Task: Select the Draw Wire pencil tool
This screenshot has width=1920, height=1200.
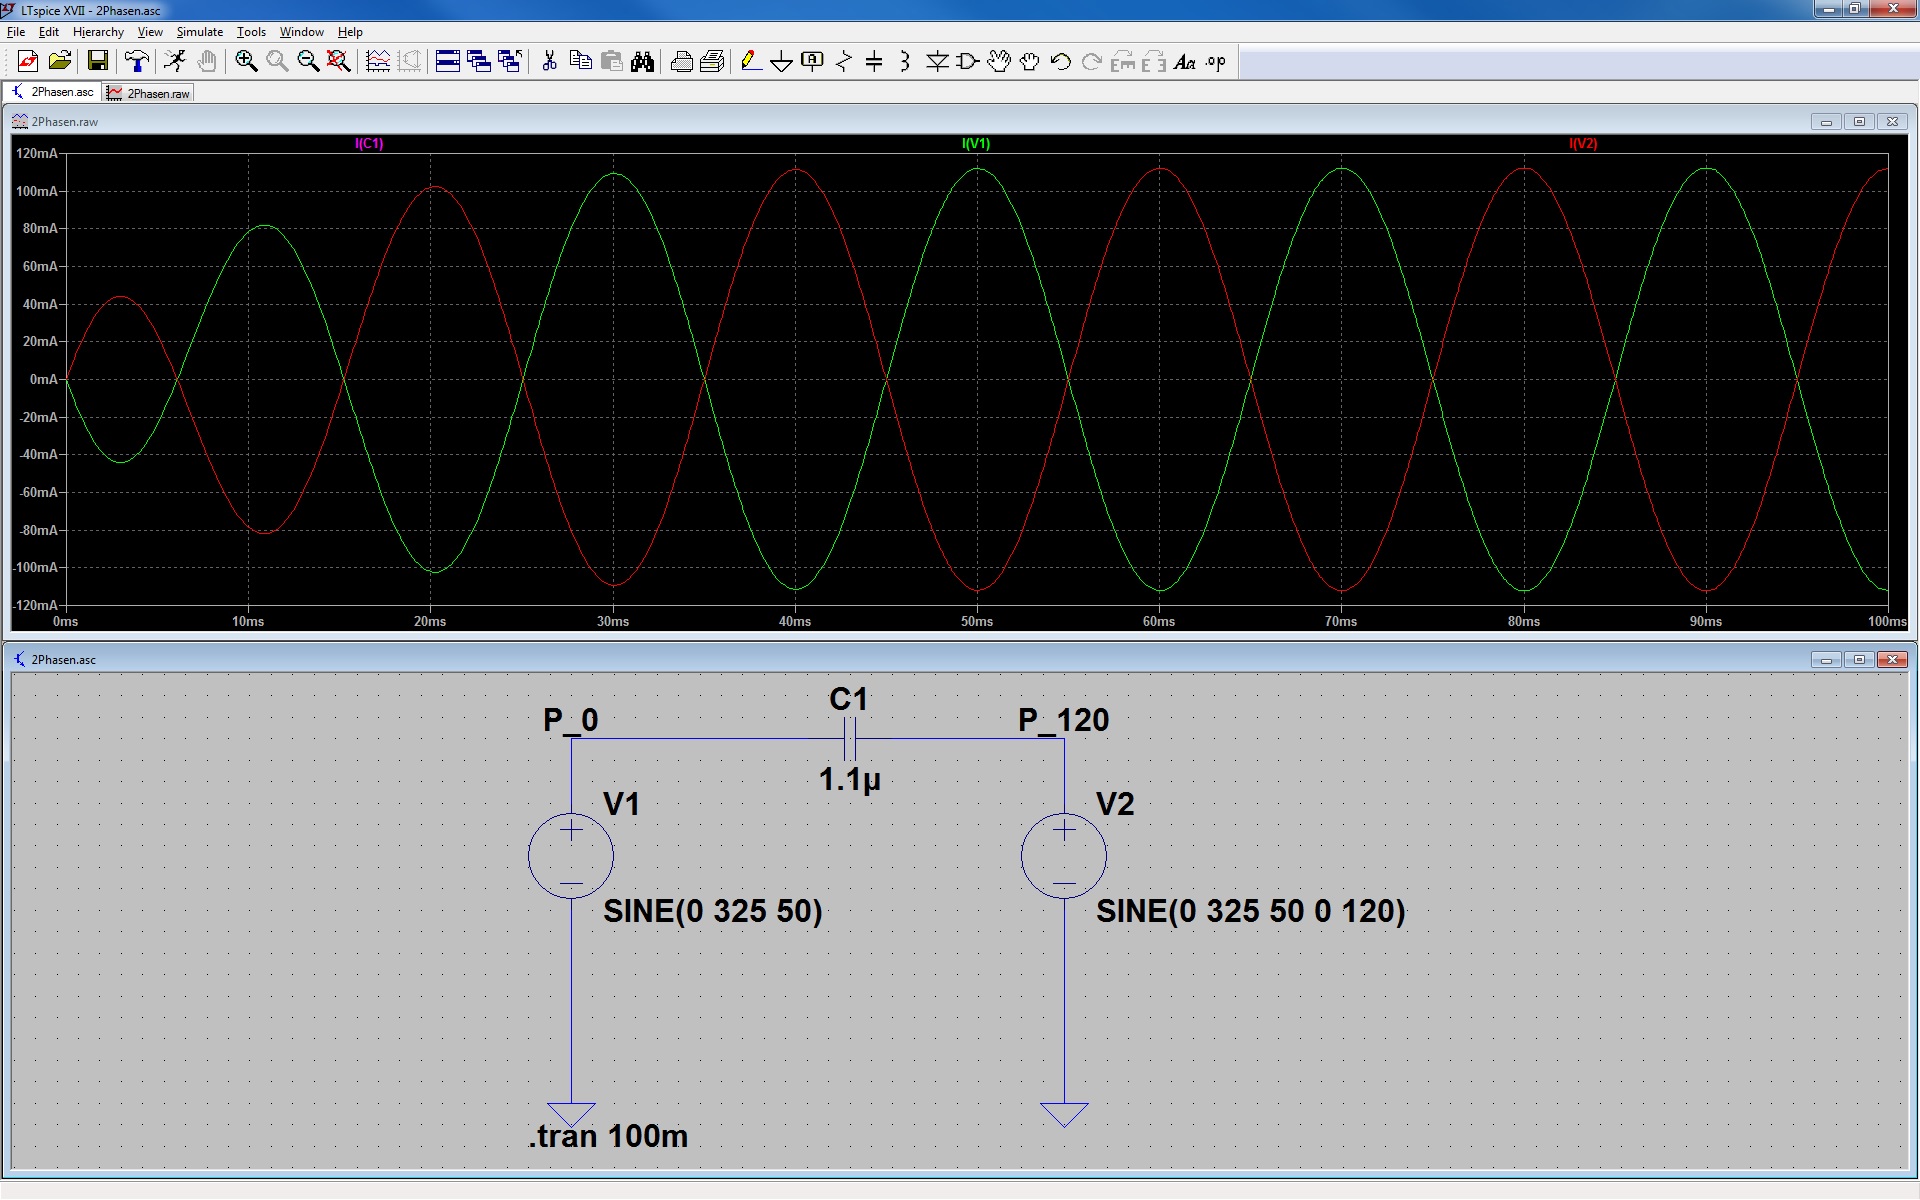Action: (x=750, y=62)
